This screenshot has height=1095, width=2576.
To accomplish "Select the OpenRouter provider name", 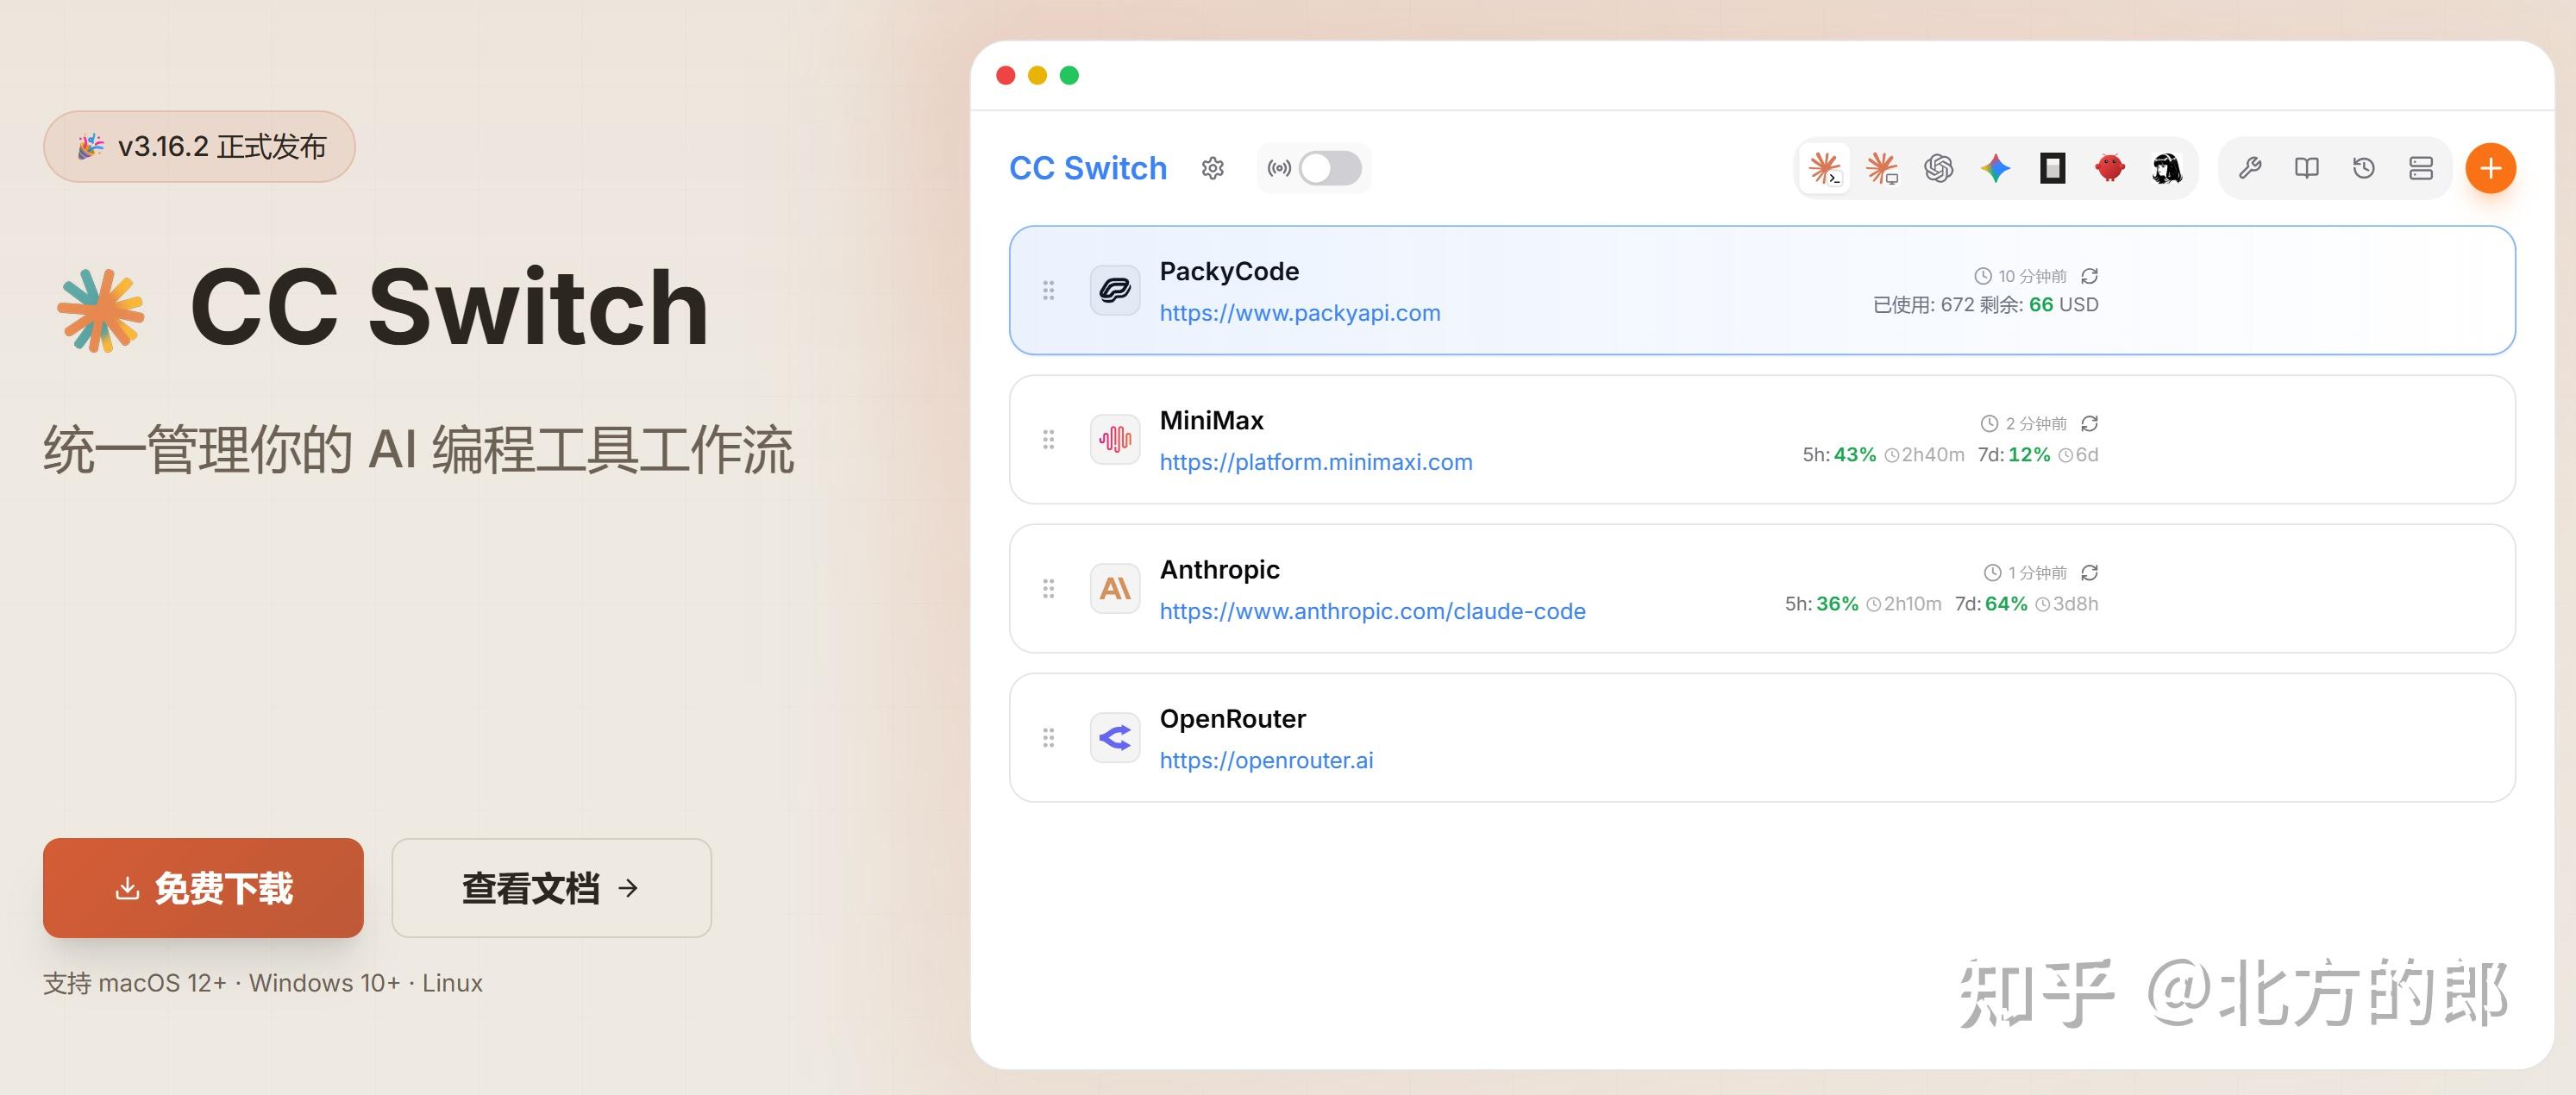I will click(1233, 719).
